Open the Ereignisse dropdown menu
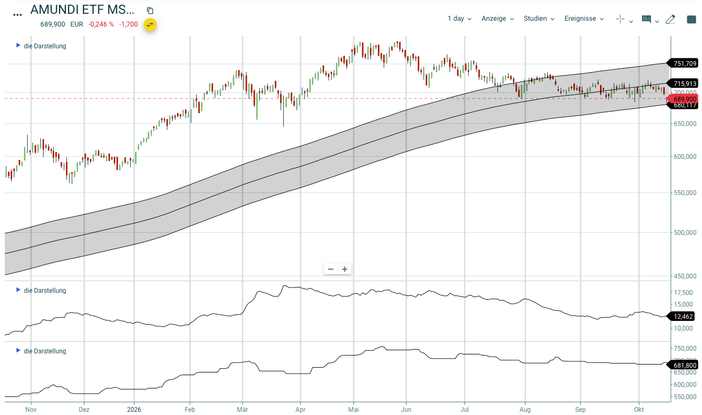The image size is (702, 415). [584, 18]
